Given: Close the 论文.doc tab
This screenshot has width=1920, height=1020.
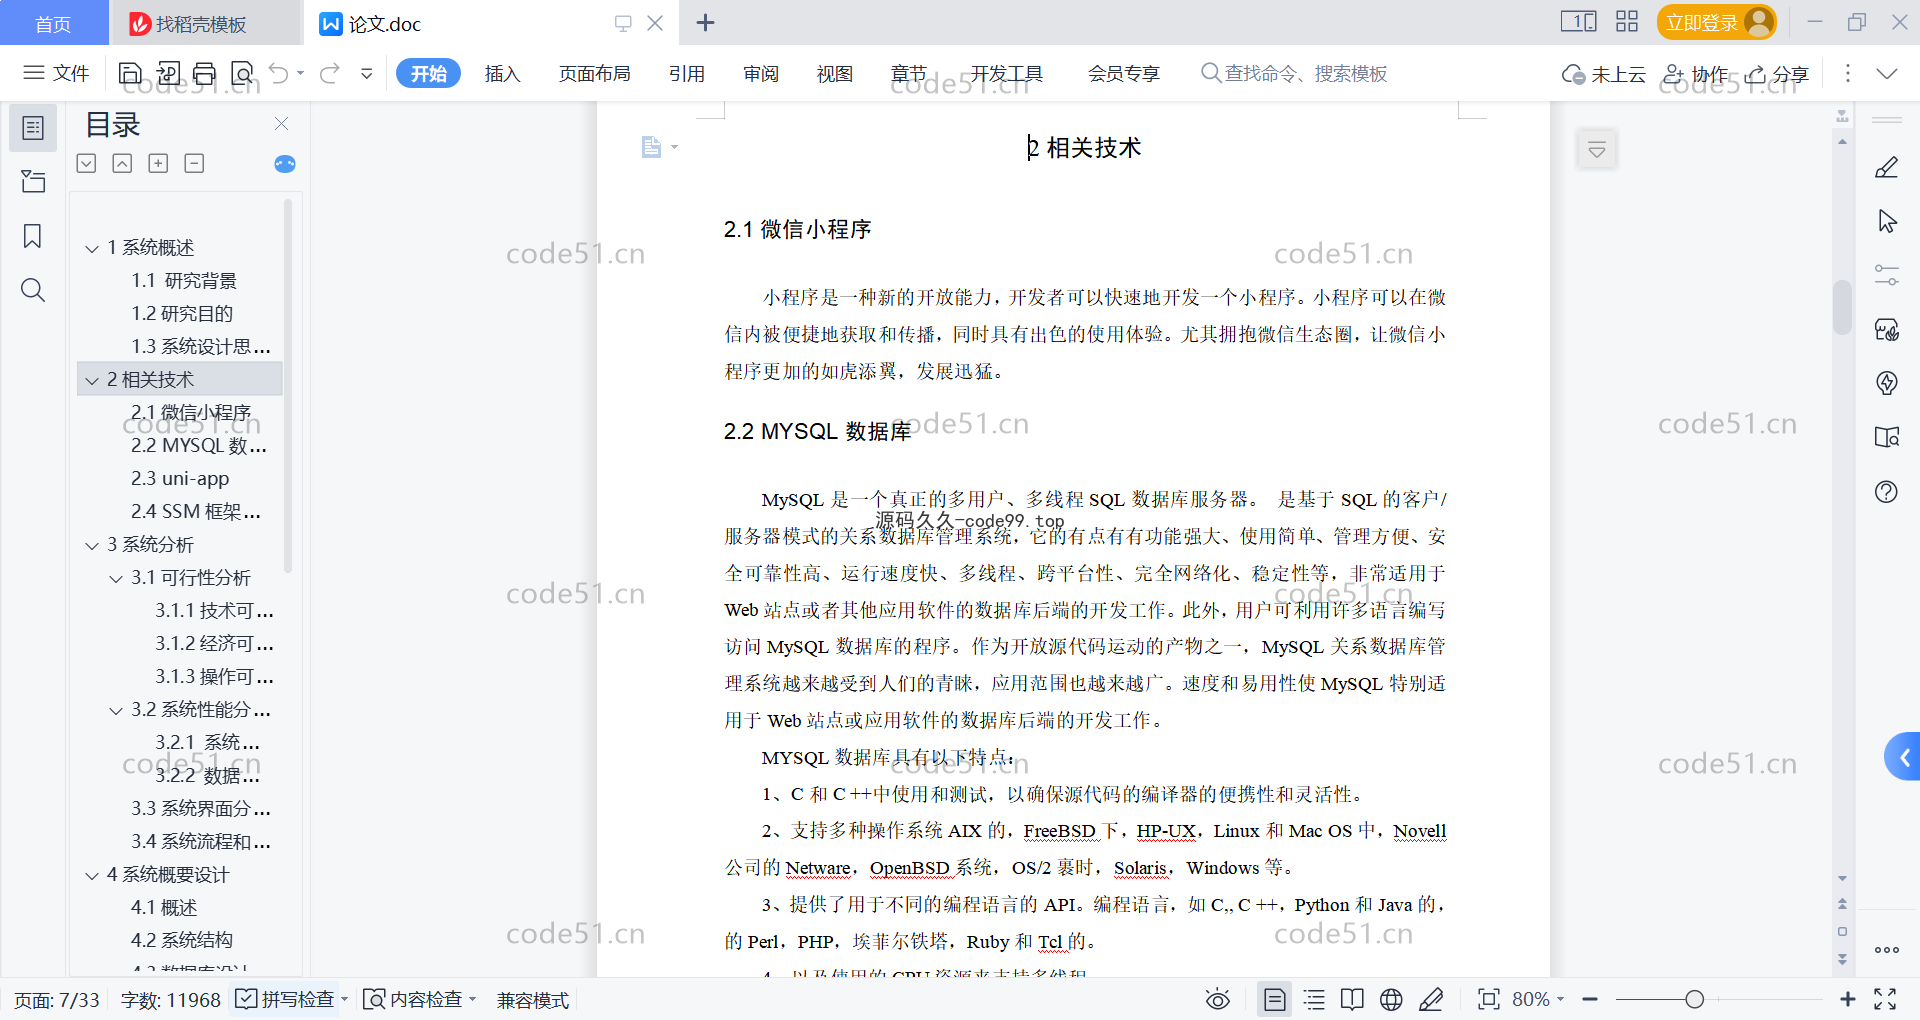Looking at the screenshot, I should [x=655, y=23].
